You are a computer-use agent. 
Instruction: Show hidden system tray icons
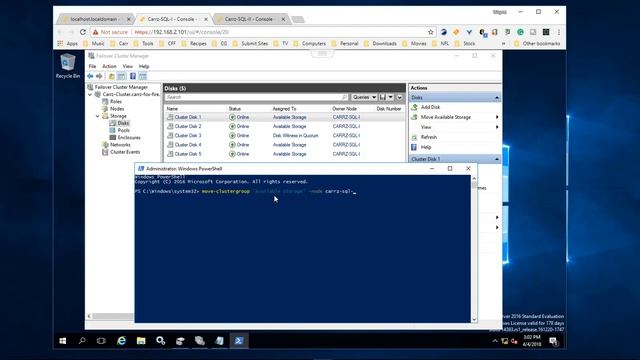[x=495, y=341]
